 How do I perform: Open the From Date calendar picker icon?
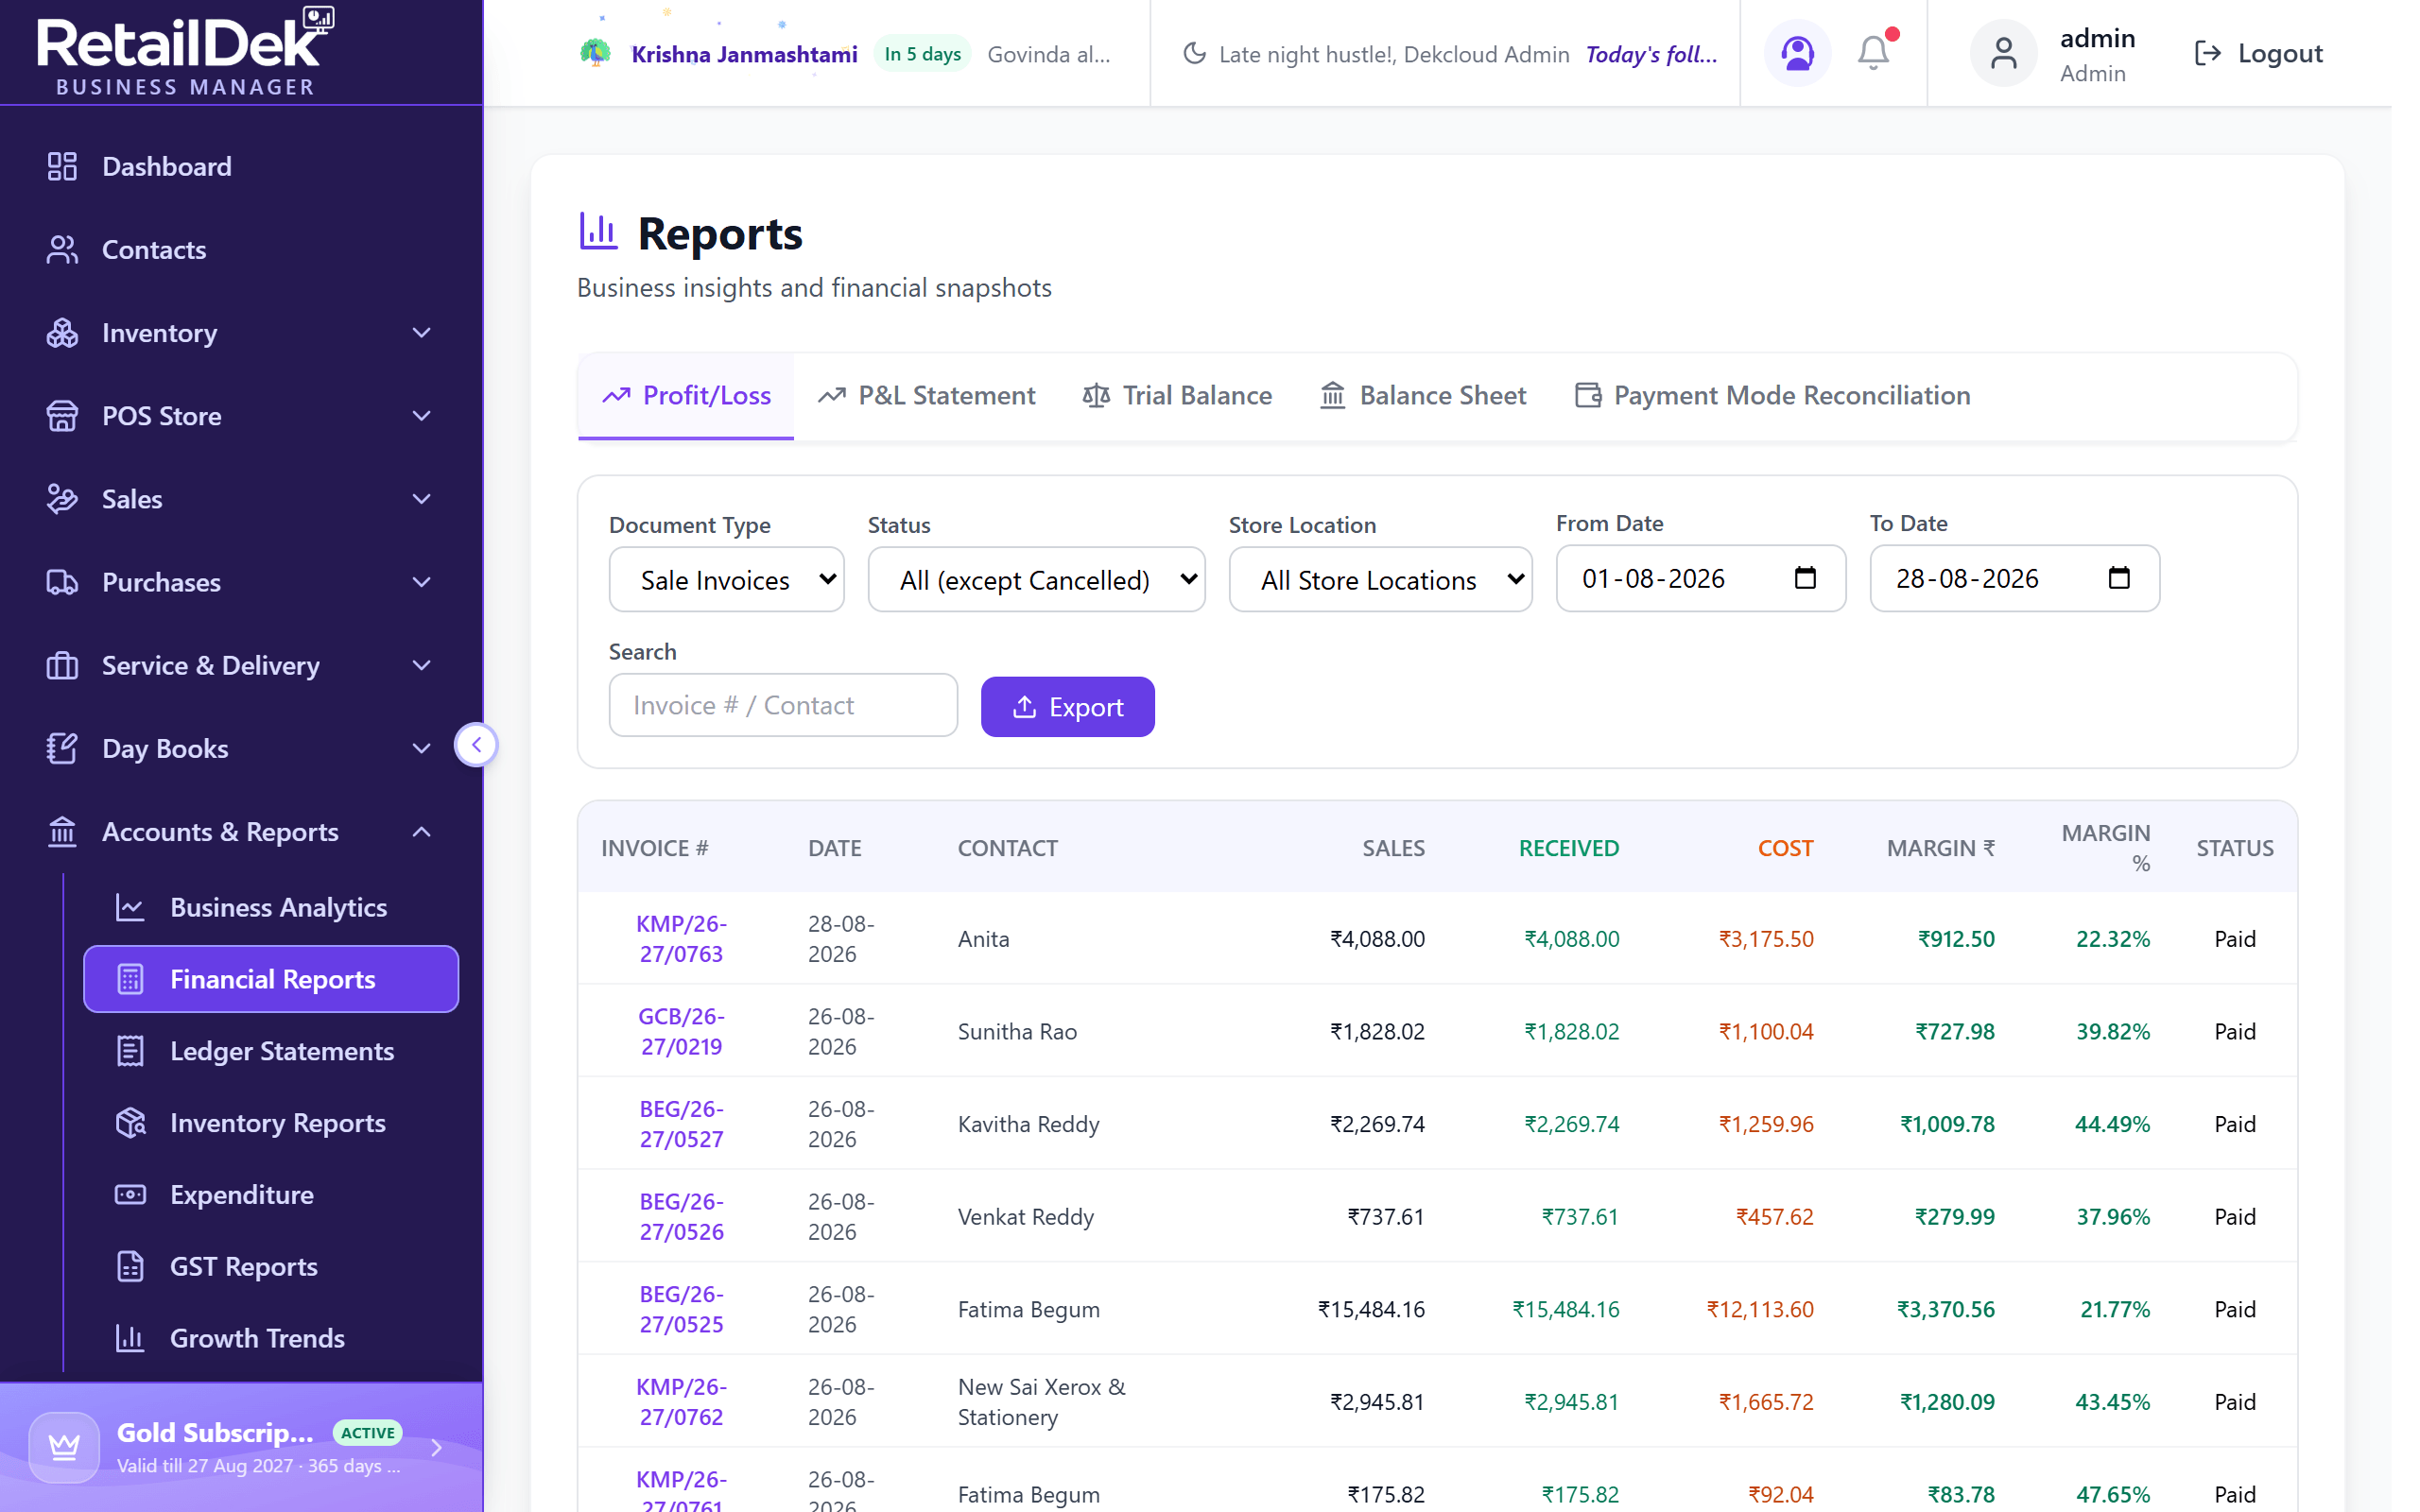click(x=1805, y=578)
